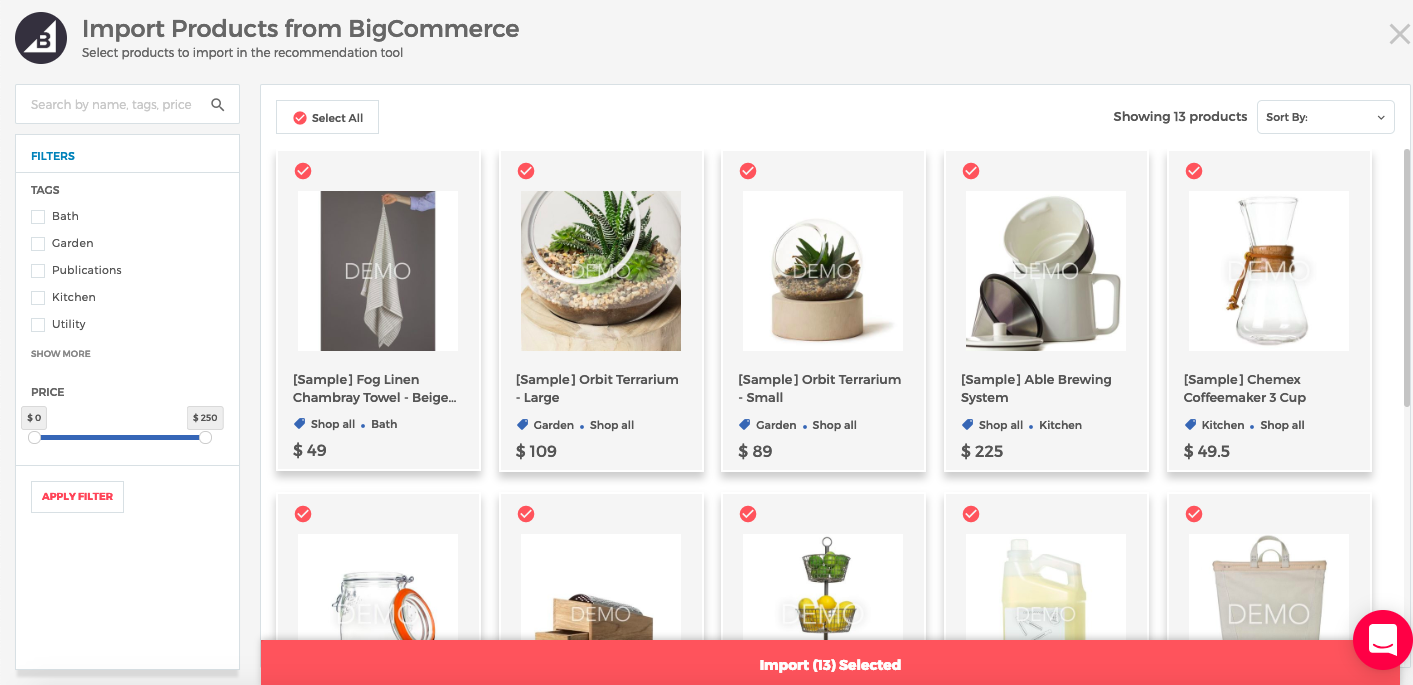Screen dimensions: 1413x685
Task: Deselect the Able Brewing System checkmark
Action: coord(971,171)
